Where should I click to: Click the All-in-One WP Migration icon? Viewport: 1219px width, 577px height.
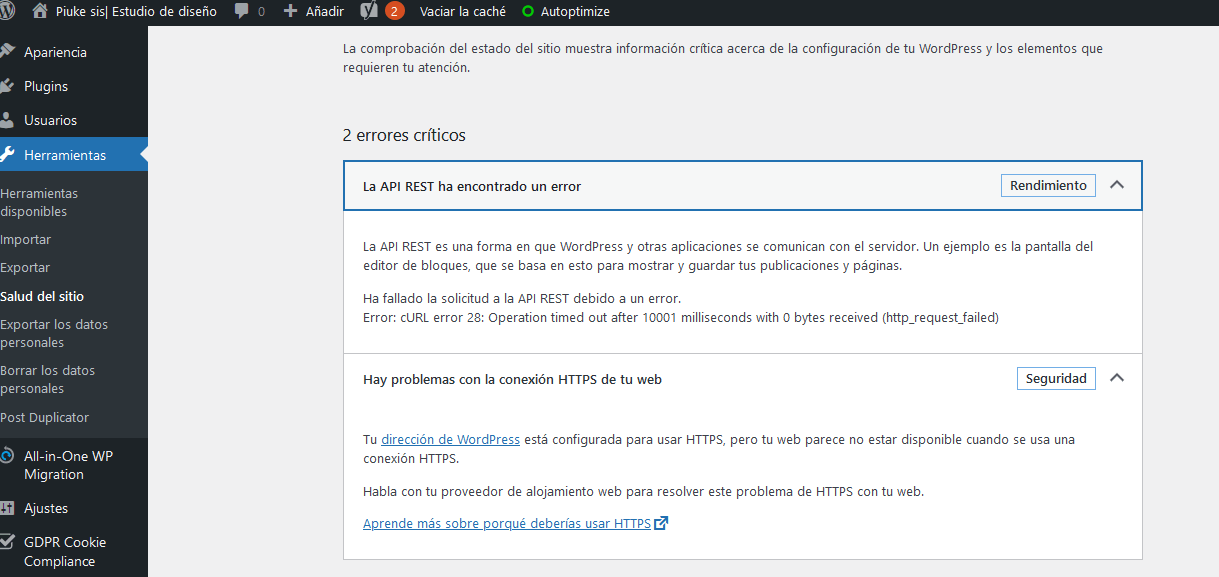pyautogui.click(x=7, y=456)
